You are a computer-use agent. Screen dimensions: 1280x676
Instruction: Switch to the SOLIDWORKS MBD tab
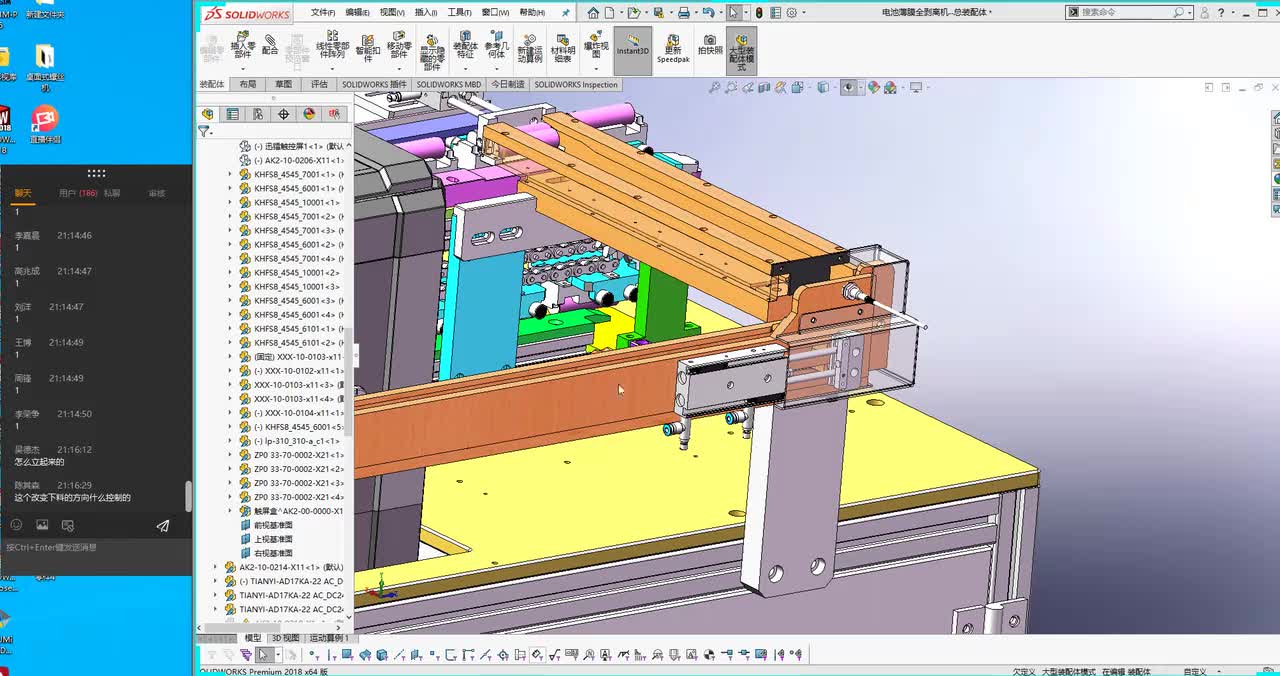pyautogui.click(x=448, y=85)
